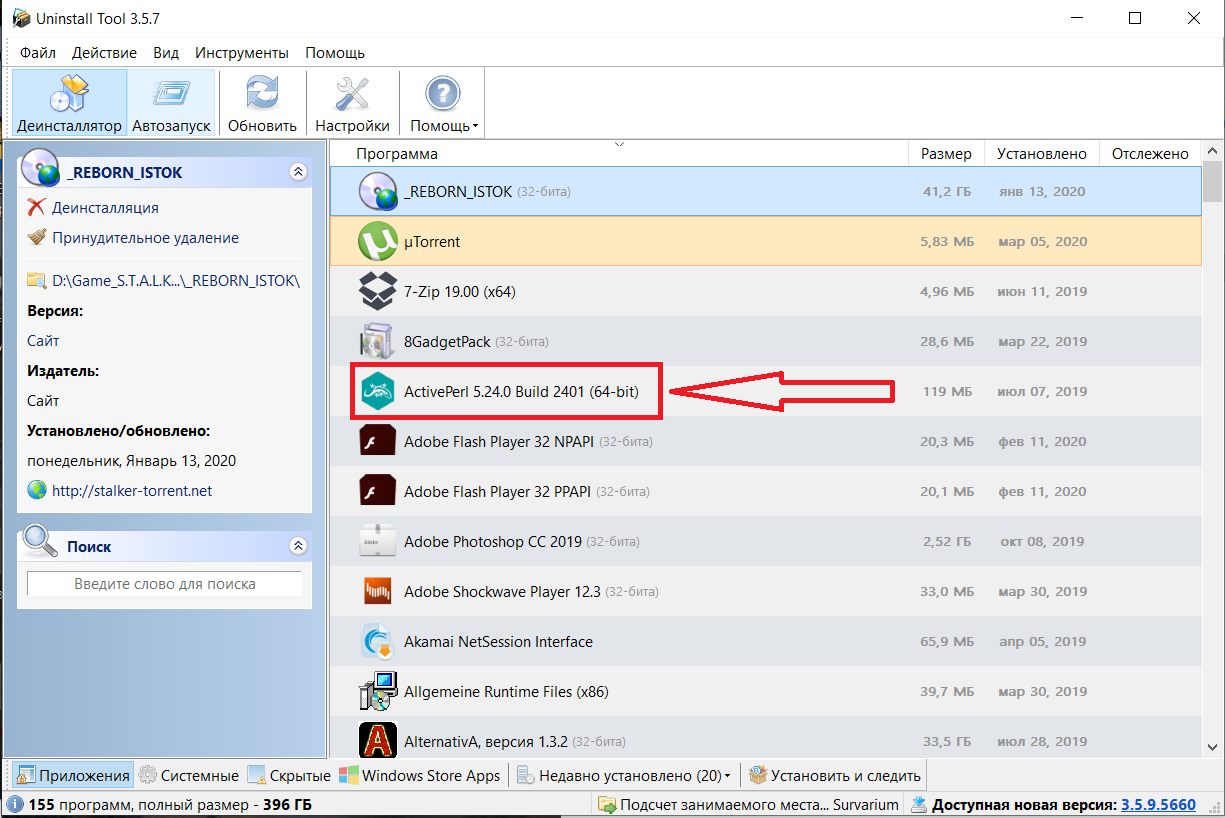Open the Помощь toolbar dropdown

click(444, 103)
